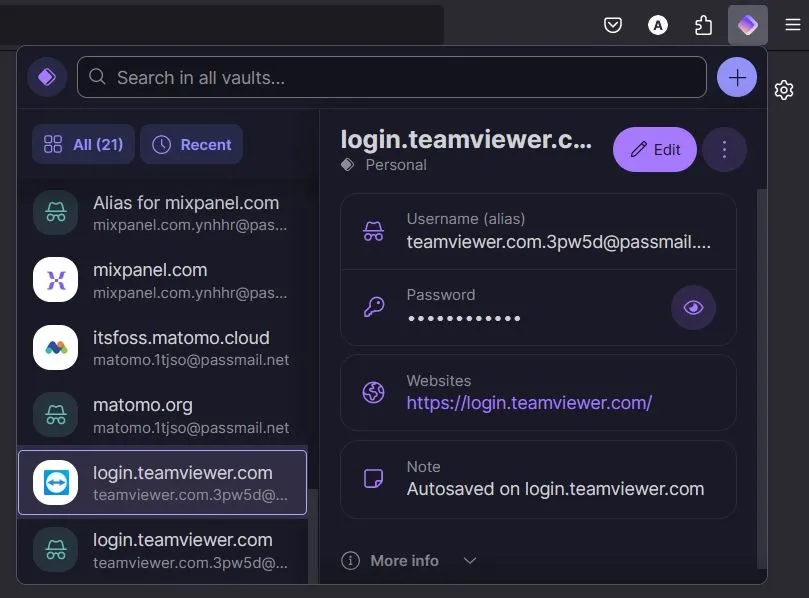809x598 pixels.
Task: Click the Edit button
Action: [654, 150]
